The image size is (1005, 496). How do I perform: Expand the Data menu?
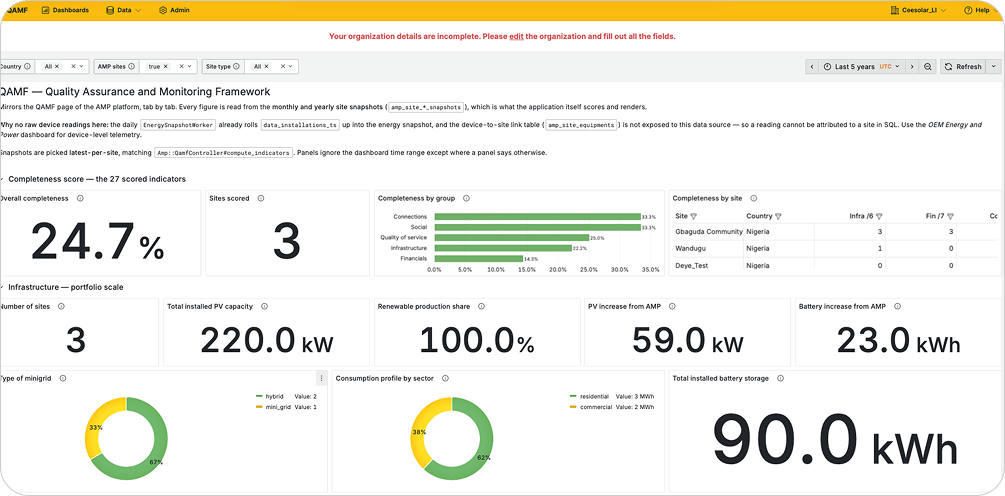(x=124, y=10)
